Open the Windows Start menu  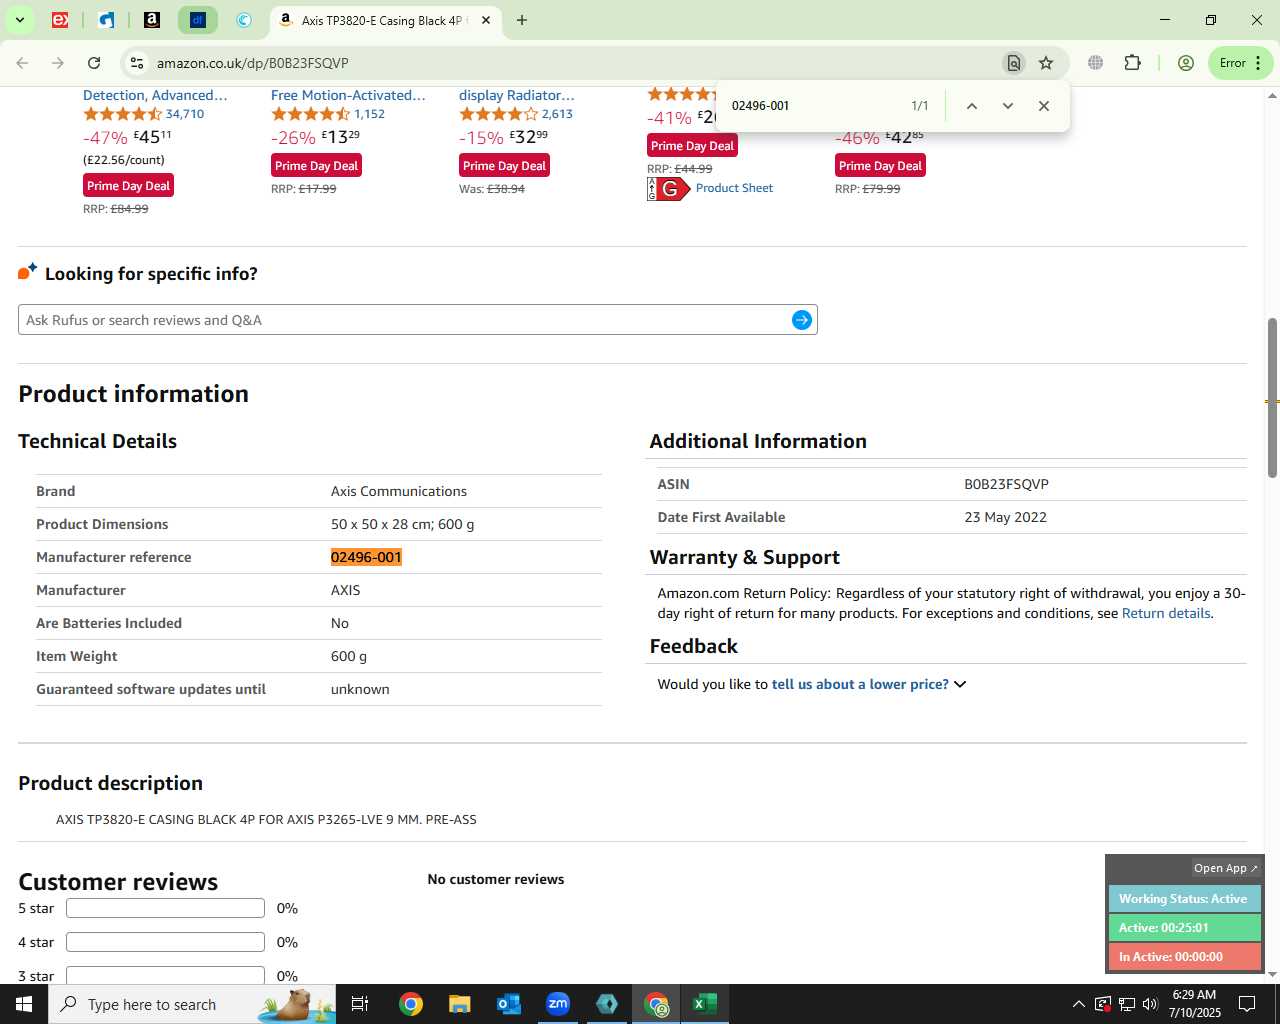point(24,1004)
